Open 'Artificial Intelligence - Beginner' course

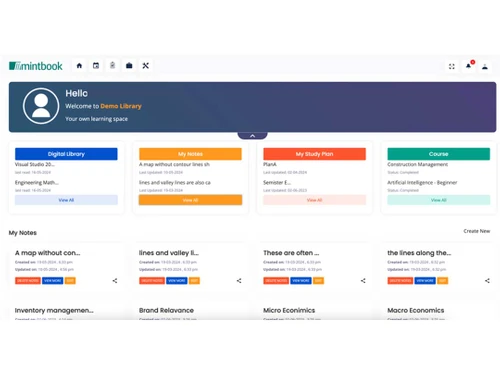422,183
